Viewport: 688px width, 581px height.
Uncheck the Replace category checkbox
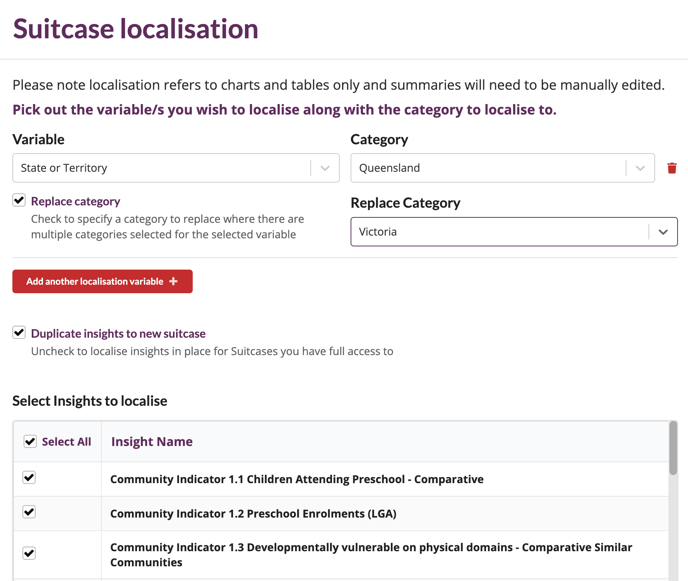click(x=19, y=201)
